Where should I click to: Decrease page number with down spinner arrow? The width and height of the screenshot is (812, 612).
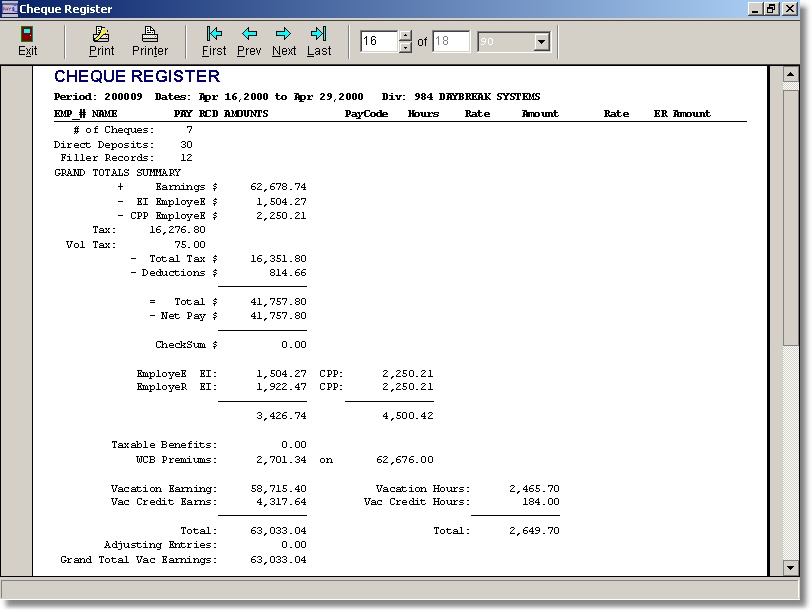[x=405, y=47]
